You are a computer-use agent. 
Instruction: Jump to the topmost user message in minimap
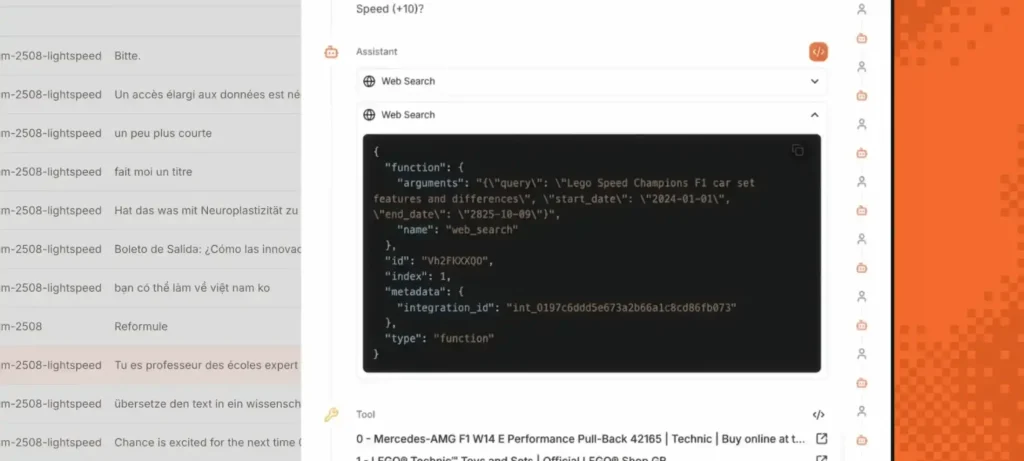click(862, 9)
